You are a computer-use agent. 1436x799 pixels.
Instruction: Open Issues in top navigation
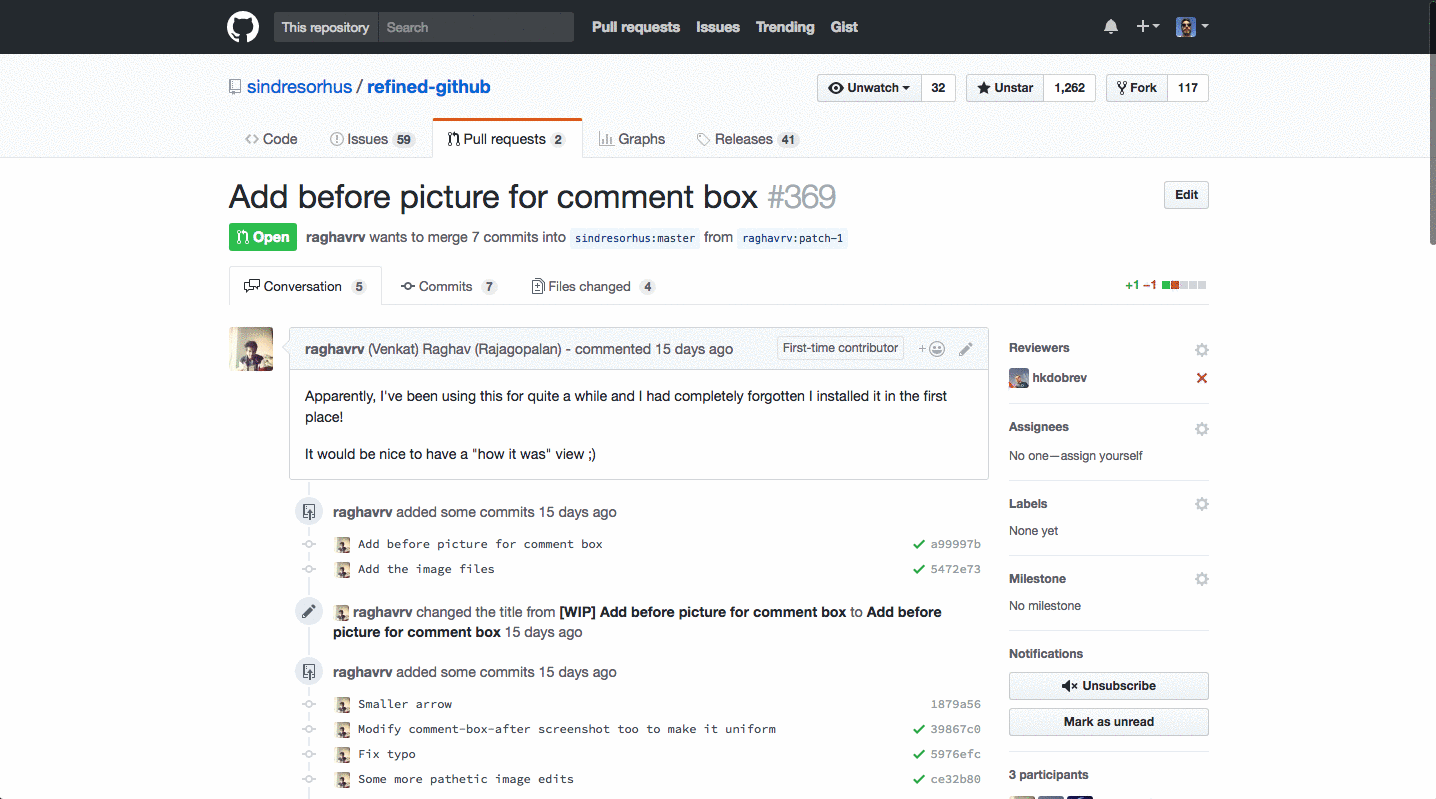pos(718,27)
